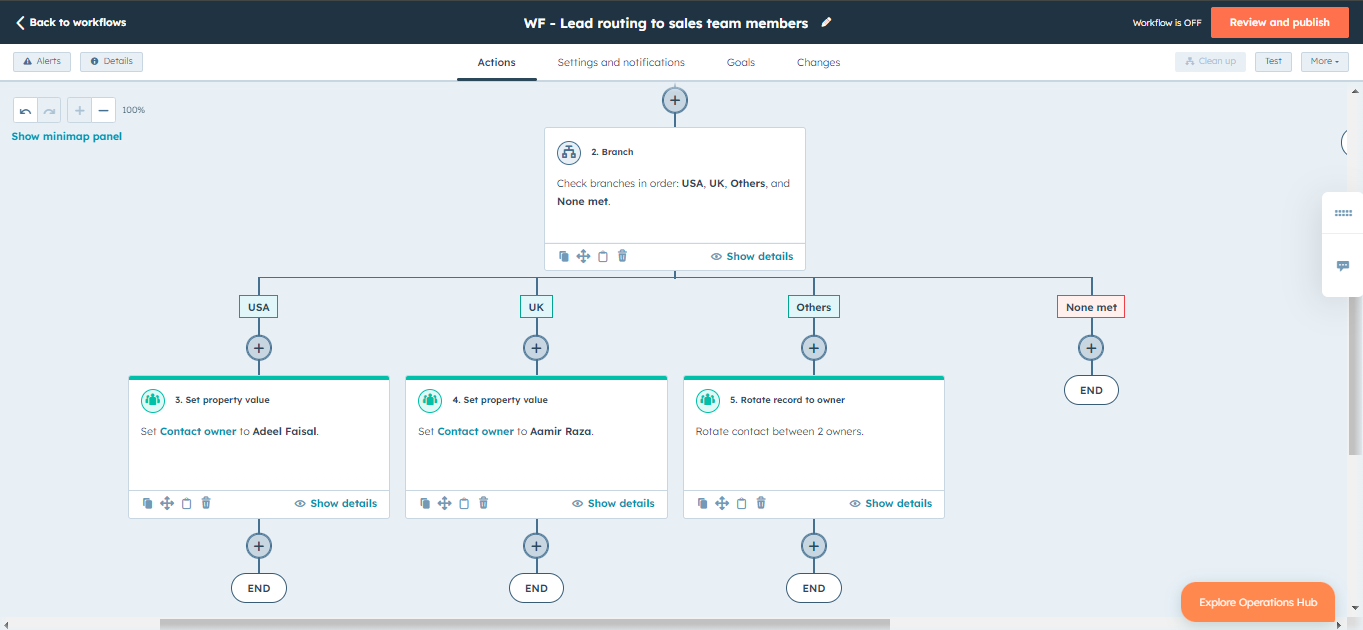Click the Review and publish button

1279,22
